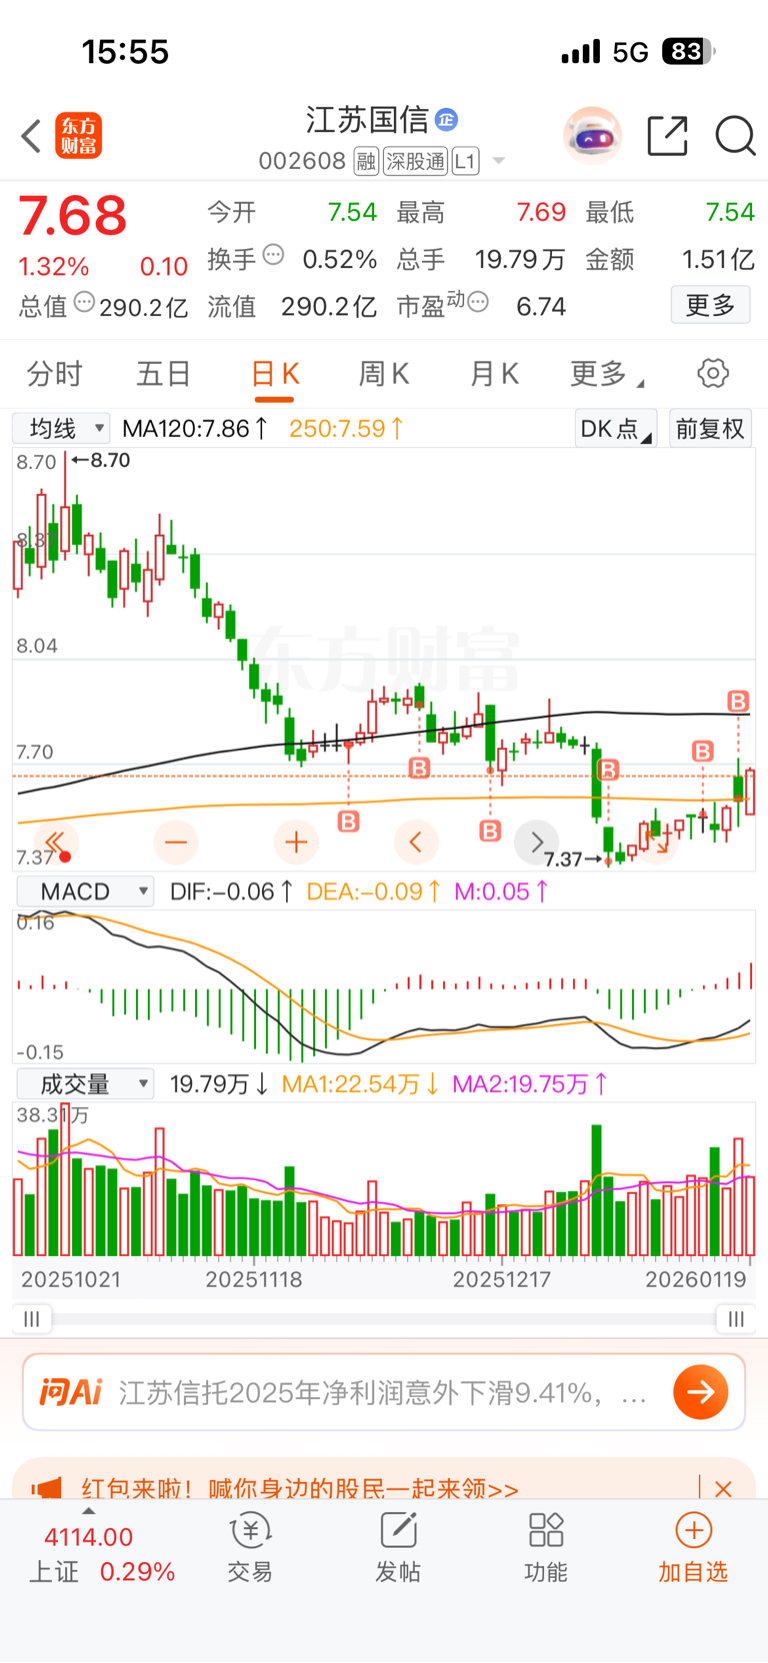Tap the blue 正 badge beside 江苏国信

pos(446,120)
